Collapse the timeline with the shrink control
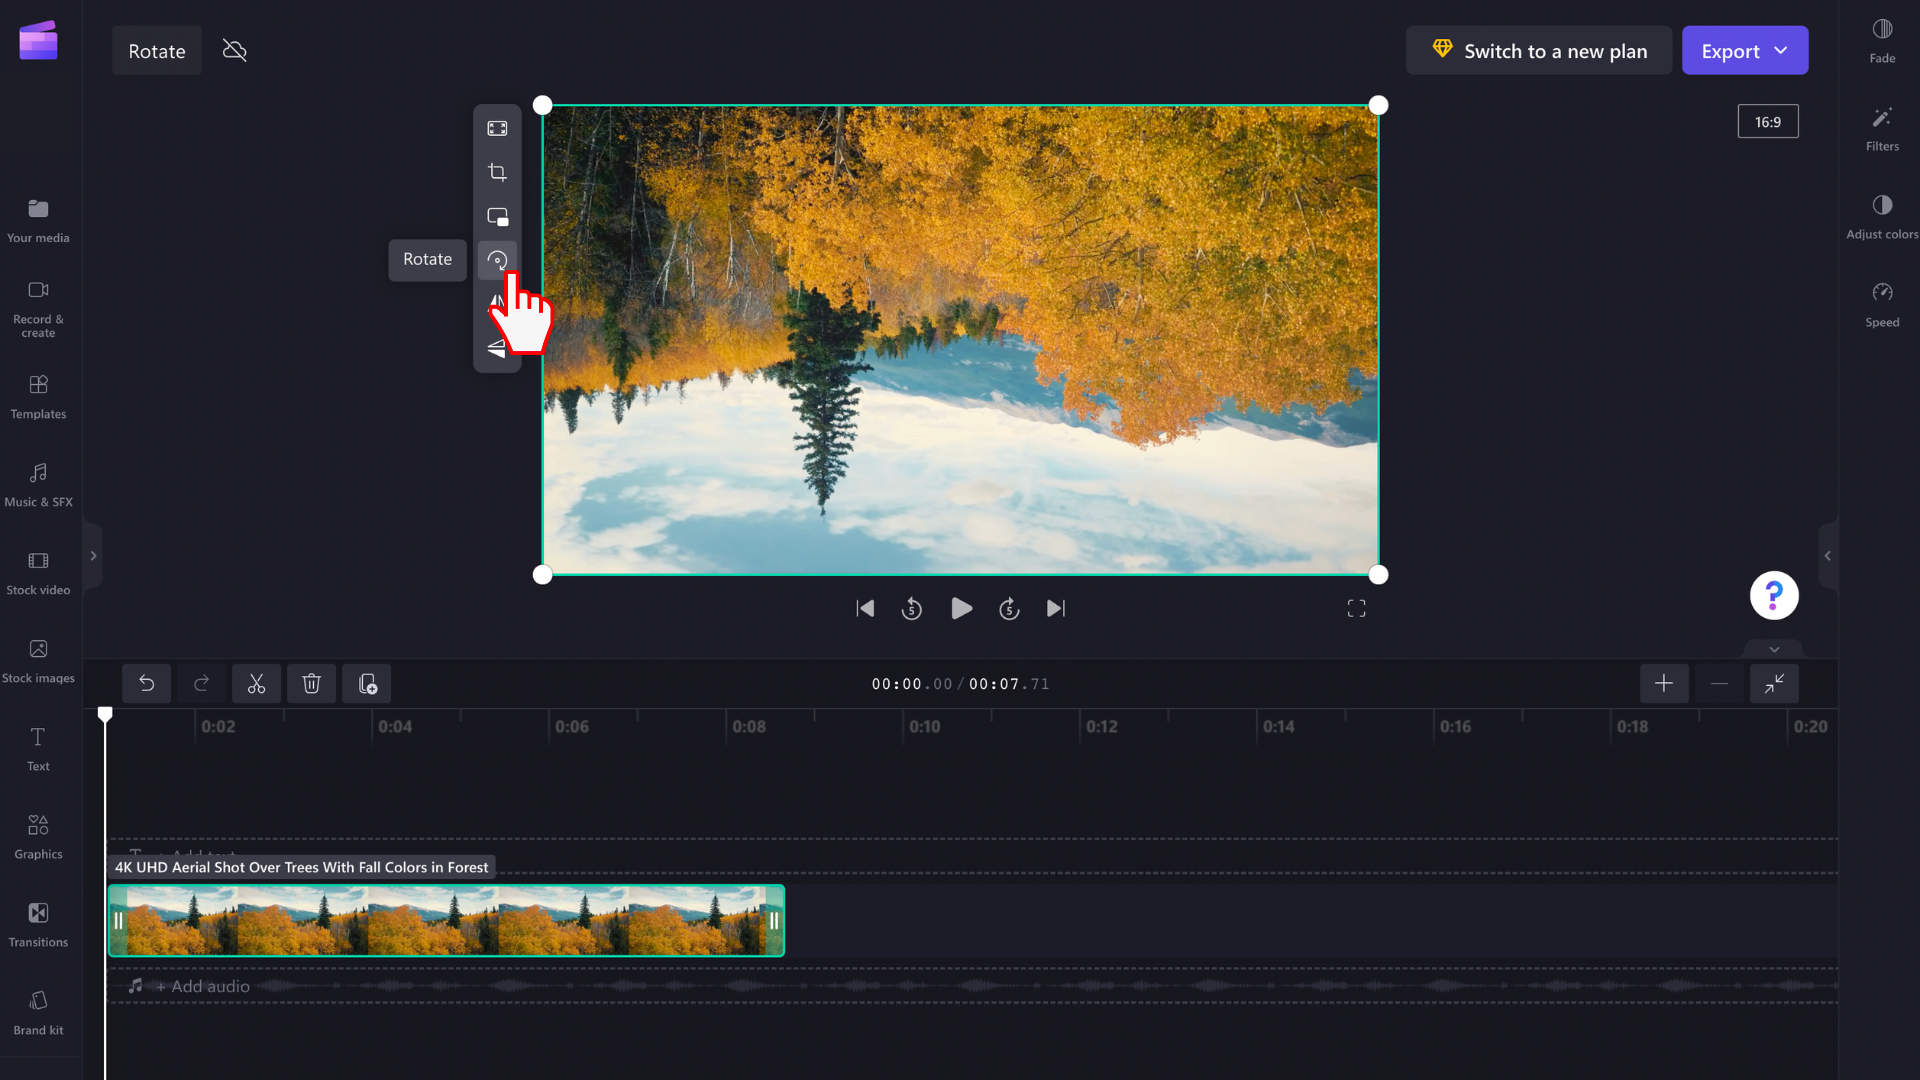 pos(1775,683)
